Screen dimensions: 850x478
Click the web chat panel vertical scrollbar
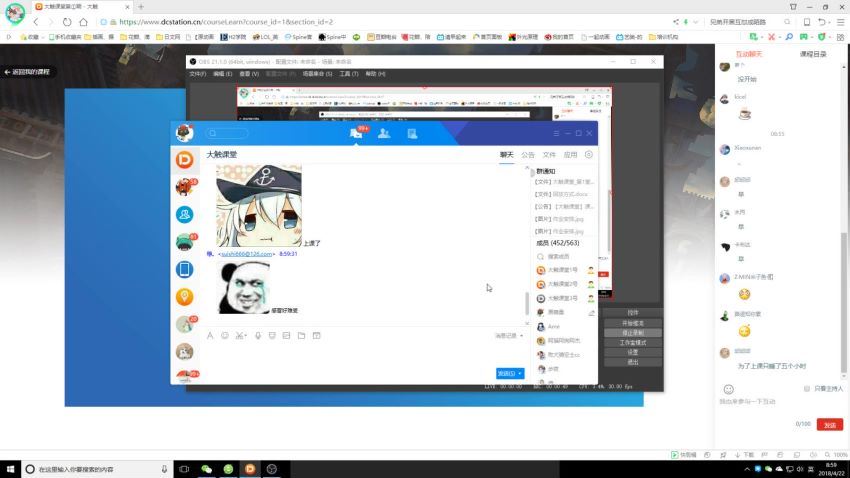point(843,302)
